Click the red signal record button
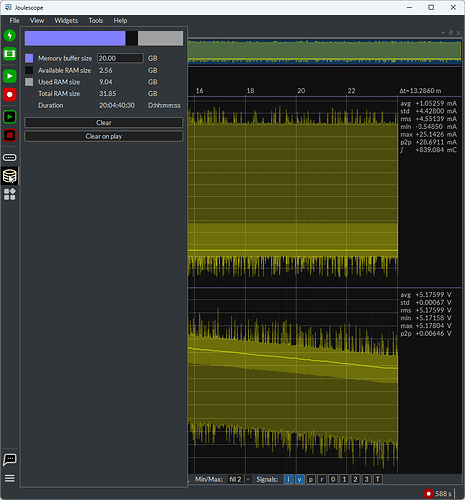The width and height of the screenshot is (465, 500). pos(10,95)
